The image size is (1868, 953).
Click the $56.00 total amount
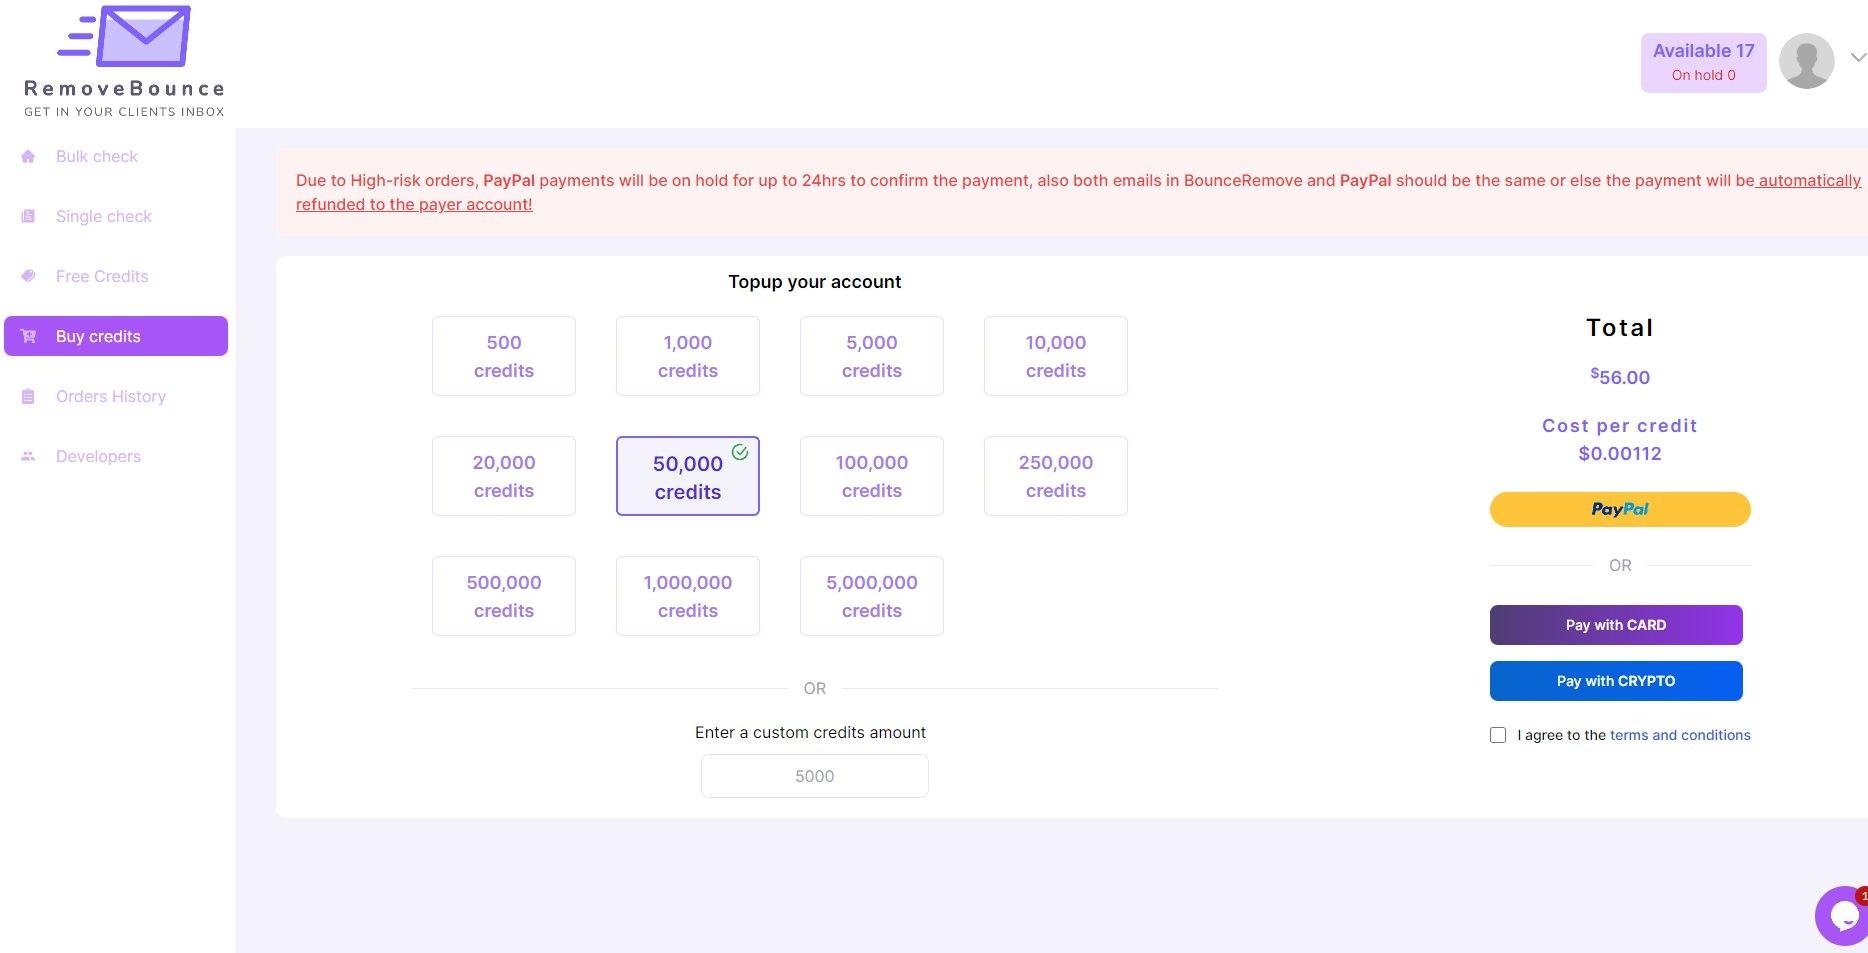1620,377
